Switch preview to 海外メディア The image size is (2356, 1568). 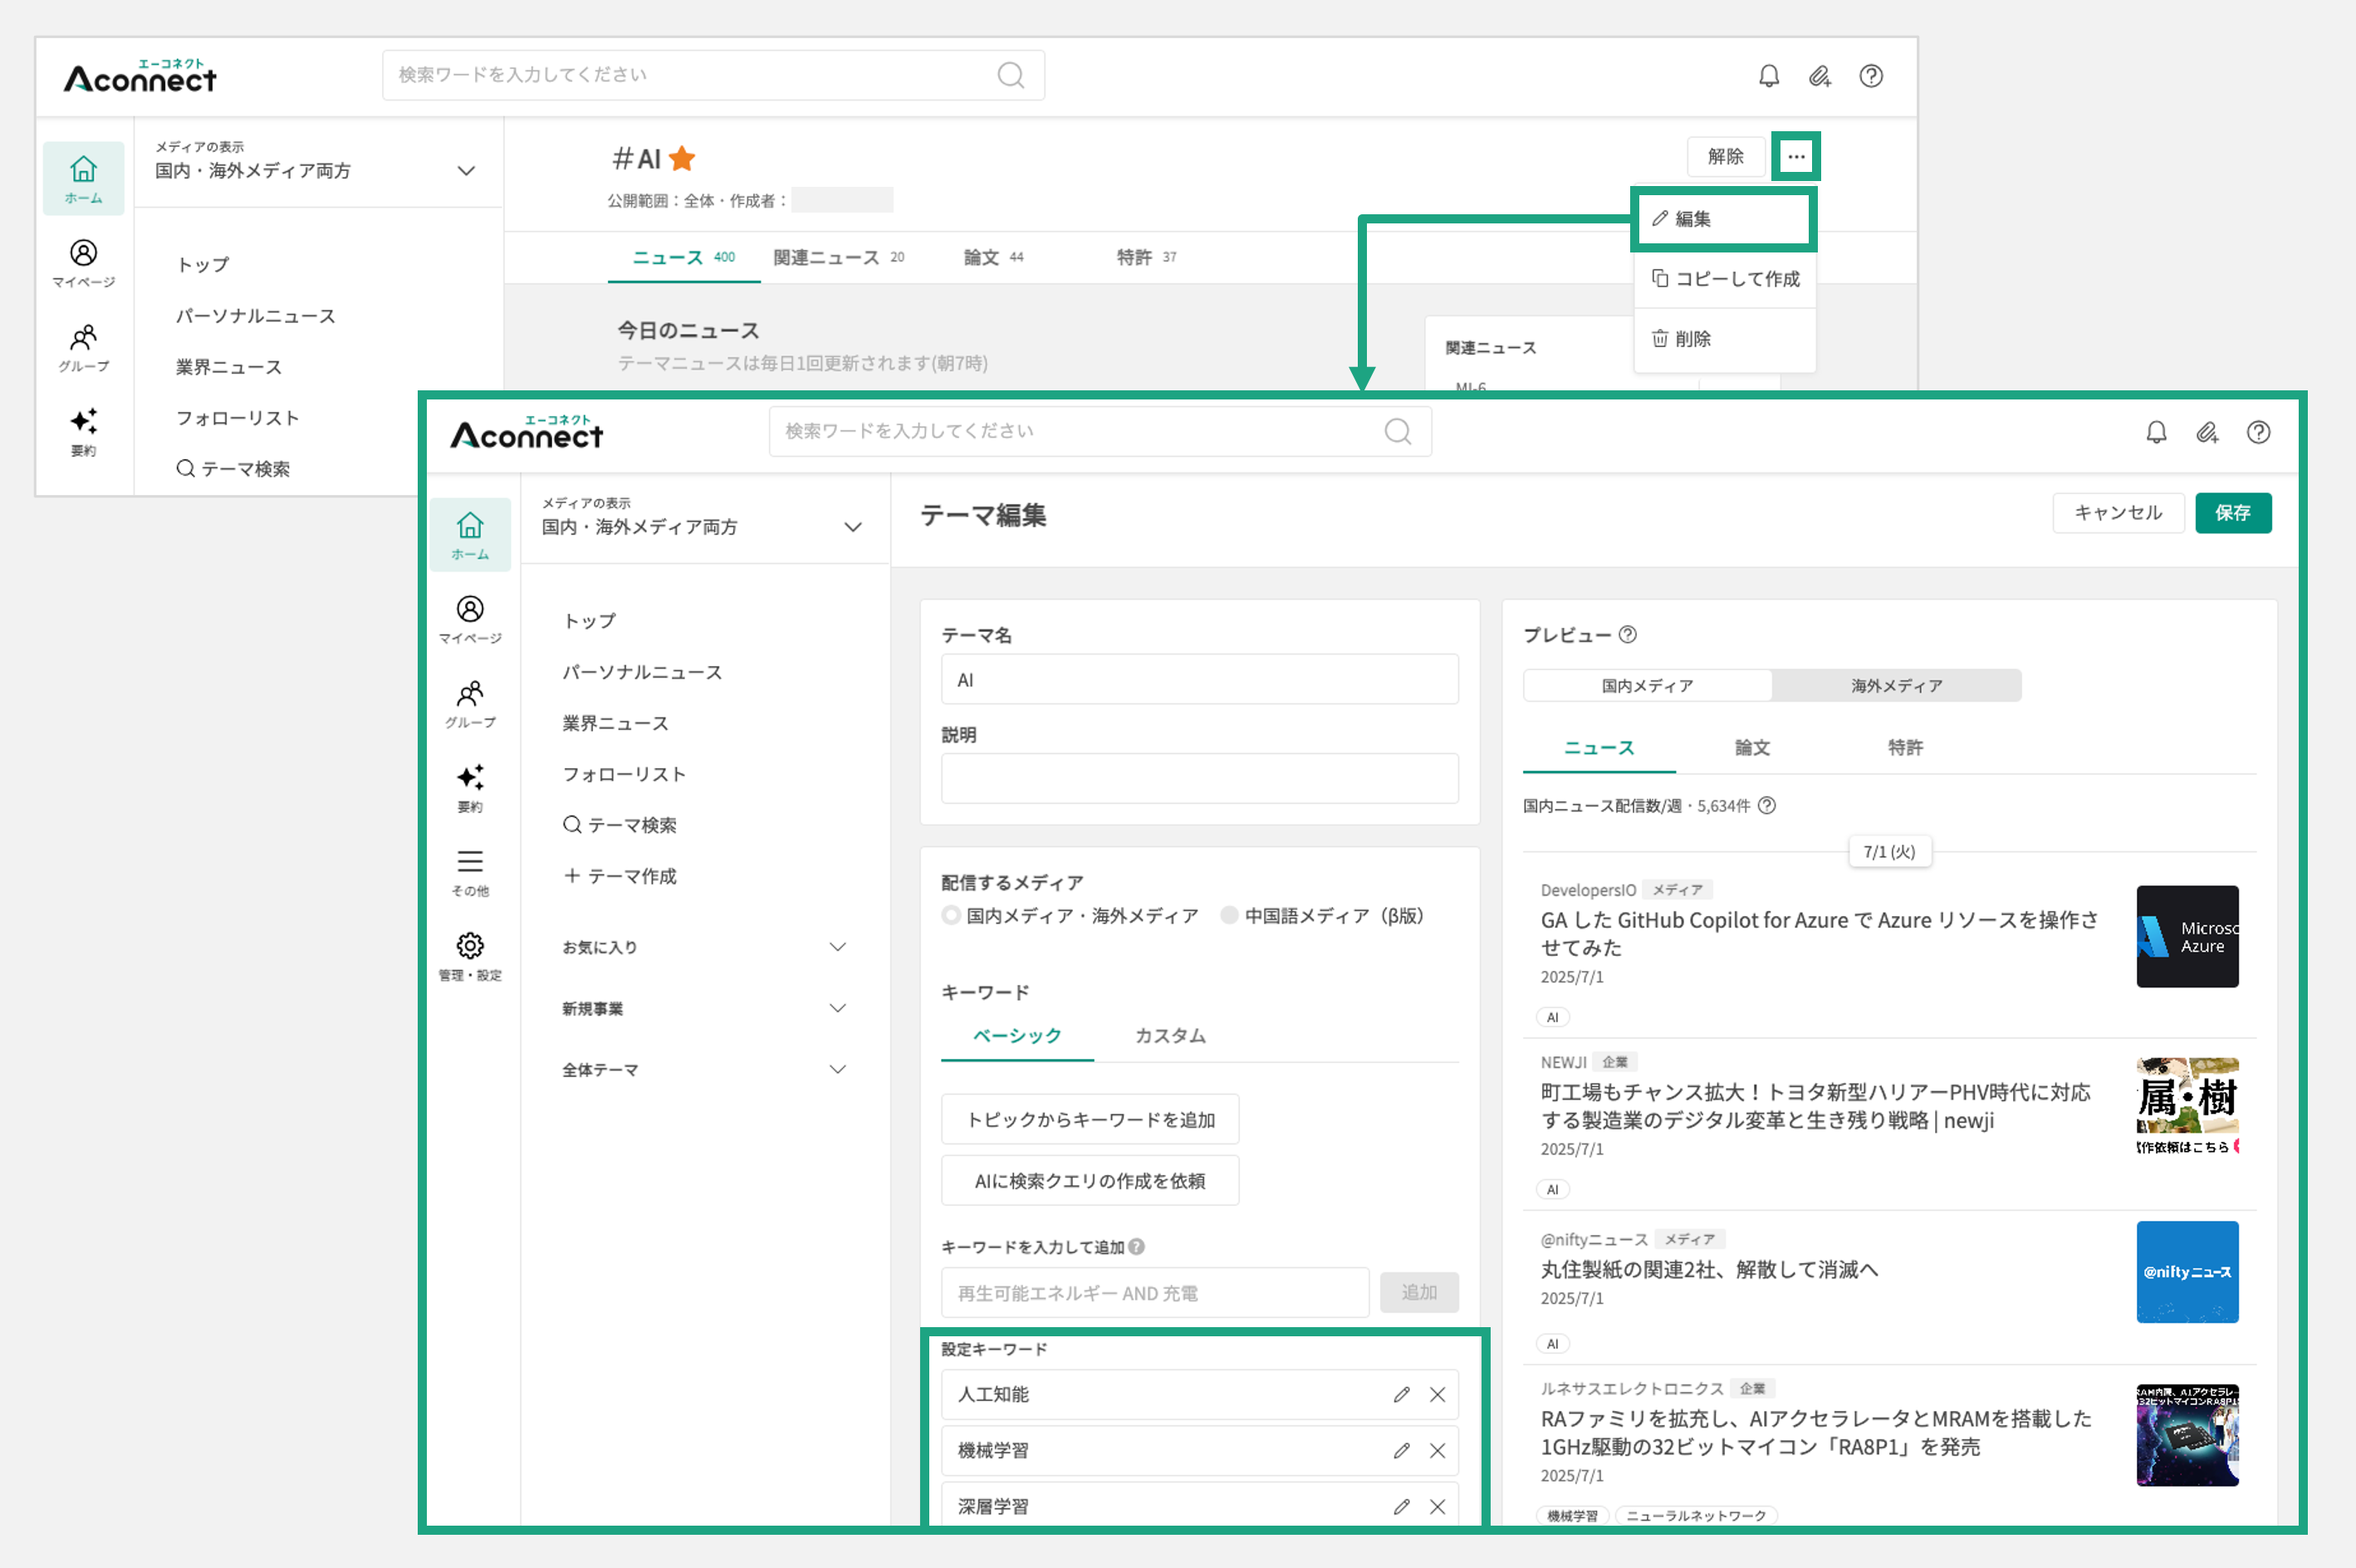point(1896,685)
